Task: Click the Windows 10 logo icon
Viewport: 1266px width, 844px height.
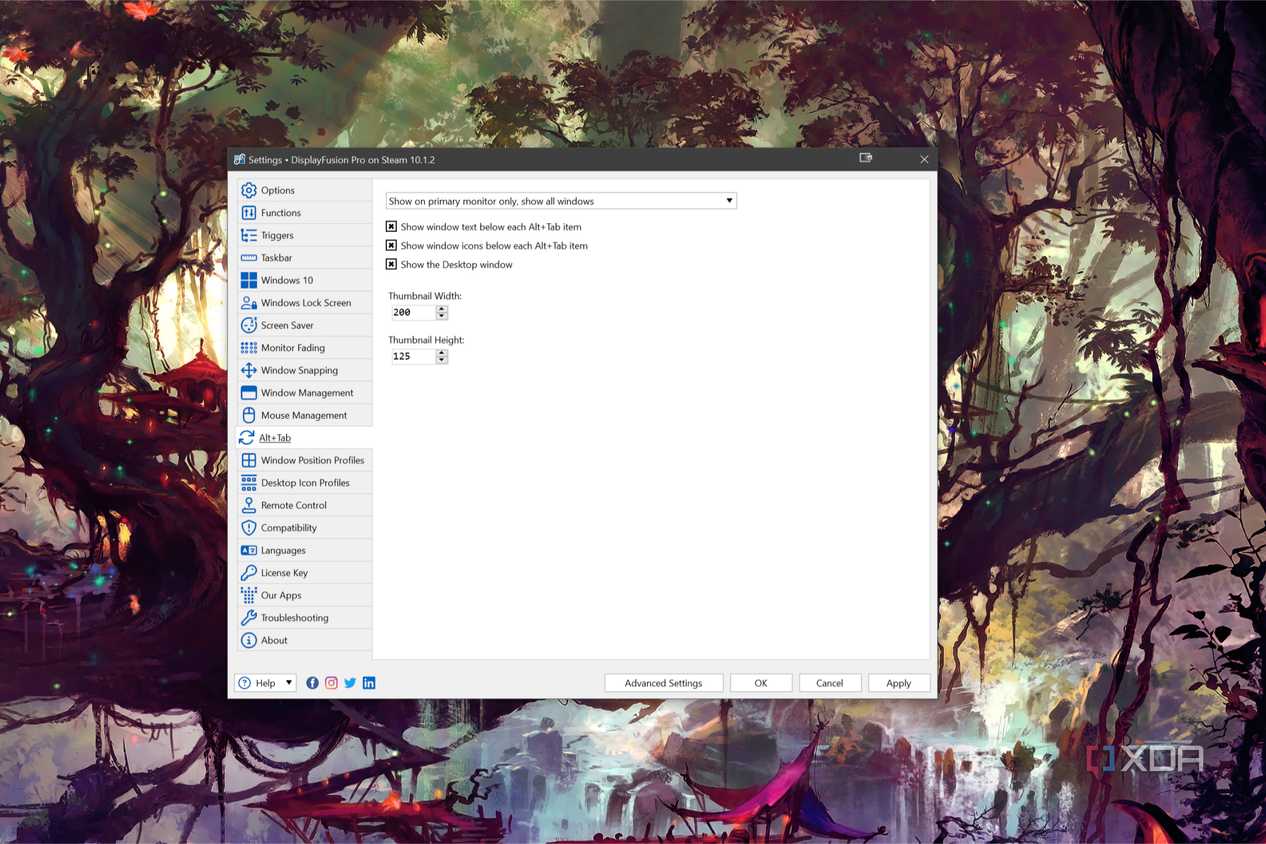Action: (x=249, y=280)
